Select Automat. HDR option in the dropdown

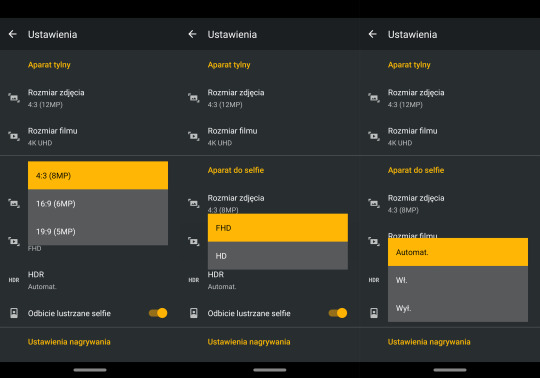click(x=458, y=252)
